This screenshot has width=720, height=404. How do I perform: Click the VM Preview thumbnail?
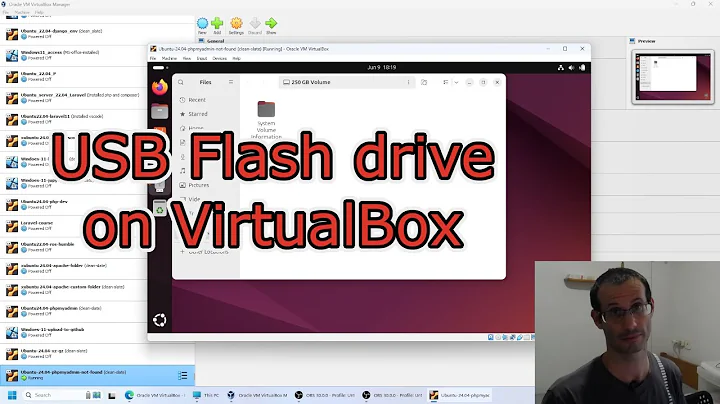coord(673,77)
